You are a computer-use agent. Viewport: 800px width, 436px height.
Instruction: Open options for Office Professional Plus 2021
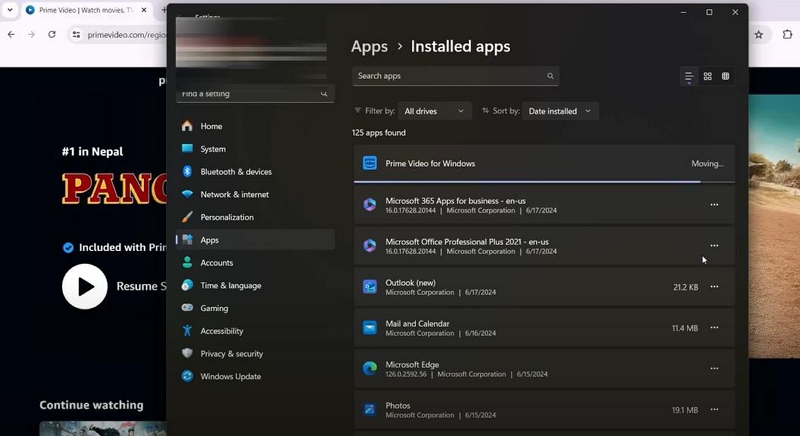714,245
